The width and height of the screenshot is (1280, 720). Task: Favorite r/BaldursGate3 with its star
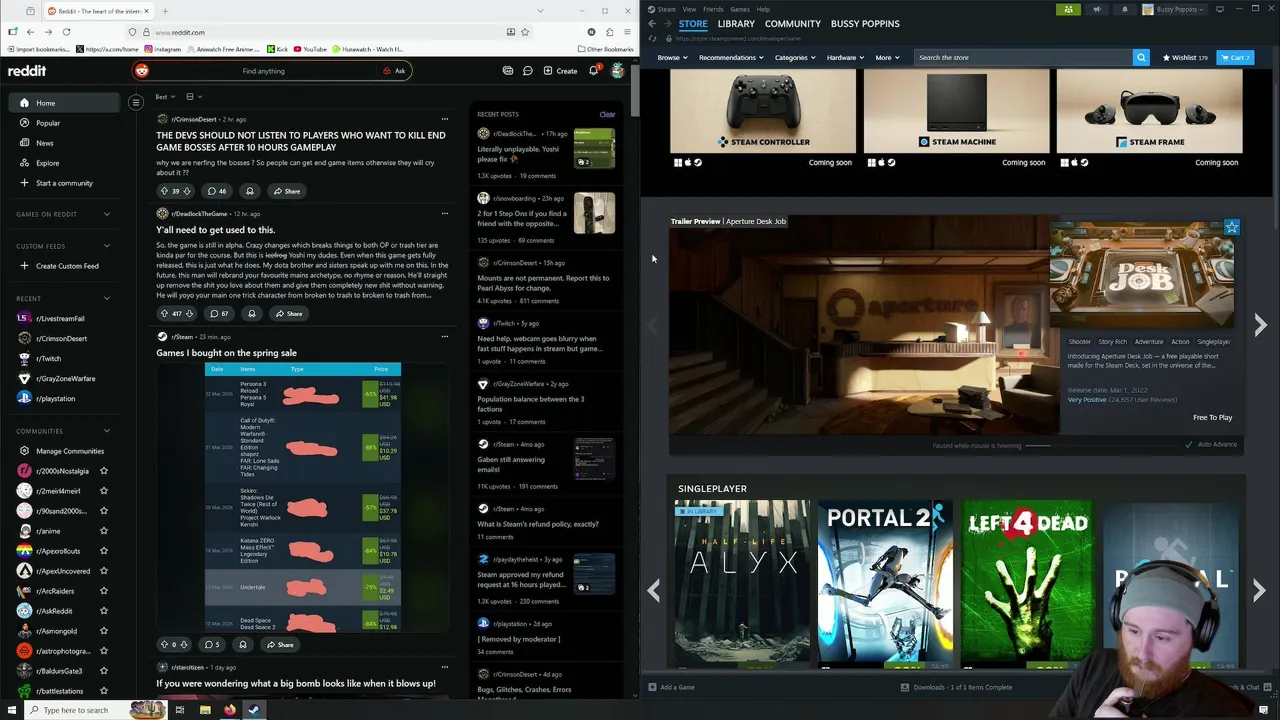tap(103, 671)
